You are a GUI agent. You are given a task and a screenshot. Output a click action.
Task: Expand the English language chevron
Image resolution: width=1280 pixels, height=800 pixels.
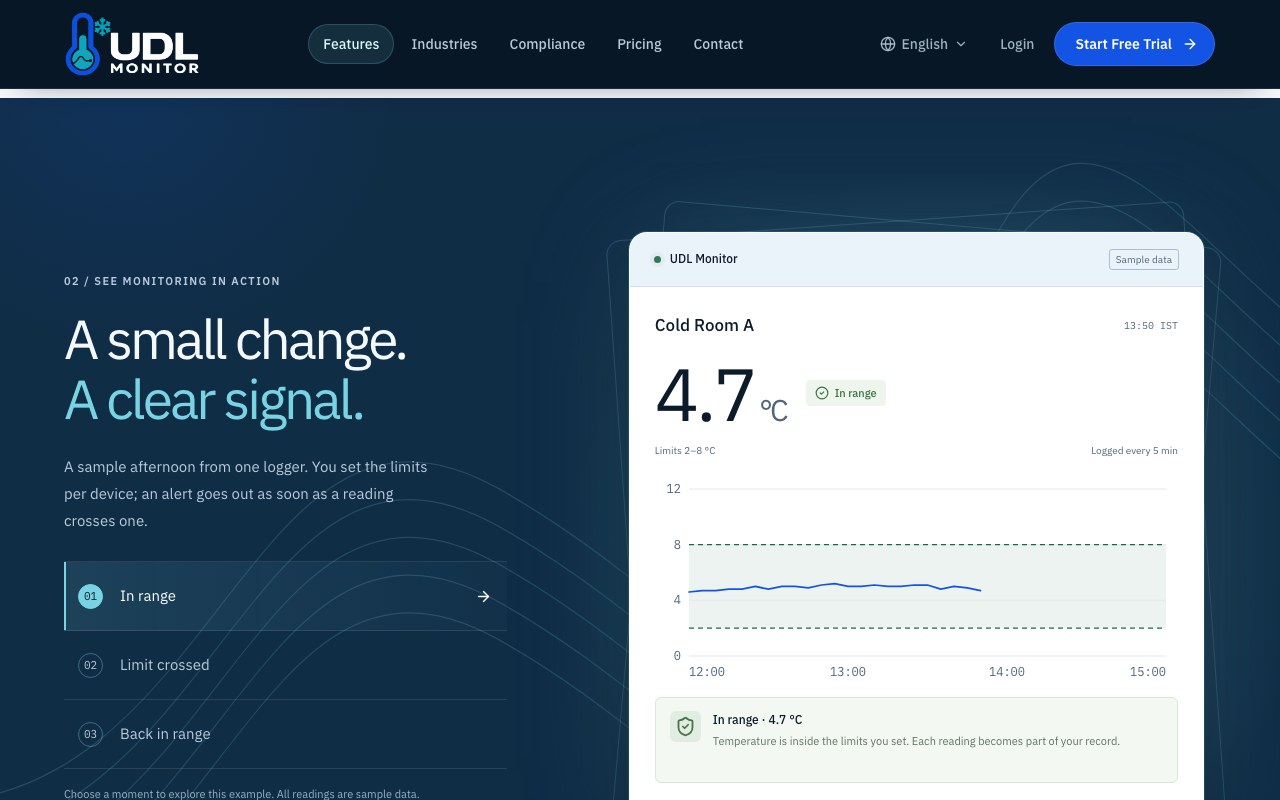(x=961, y=44)
